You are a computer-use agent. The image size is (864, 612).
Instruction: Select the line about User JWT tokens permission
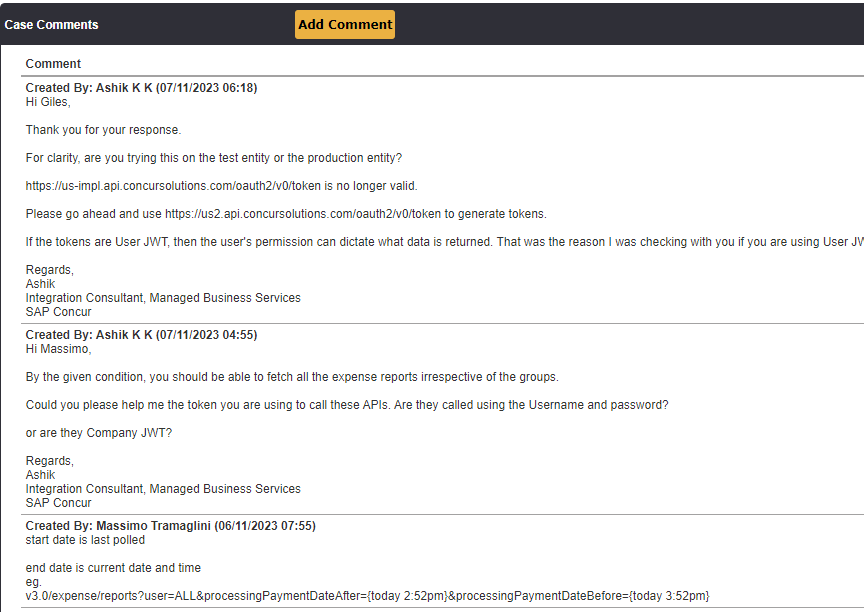tap(445, 242)
